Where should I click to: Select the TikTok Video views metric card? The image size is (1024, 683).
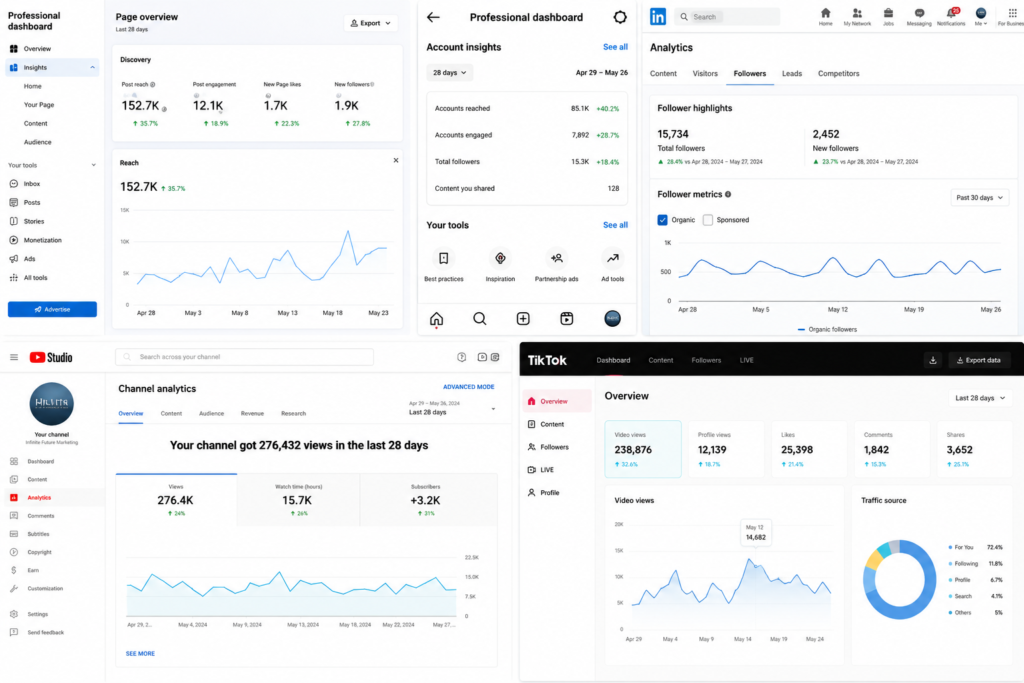643,449
